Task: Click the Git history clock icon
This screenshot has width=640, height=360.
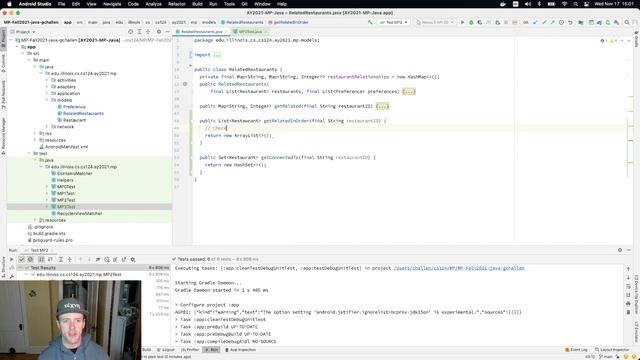Action: pos(561,22)
